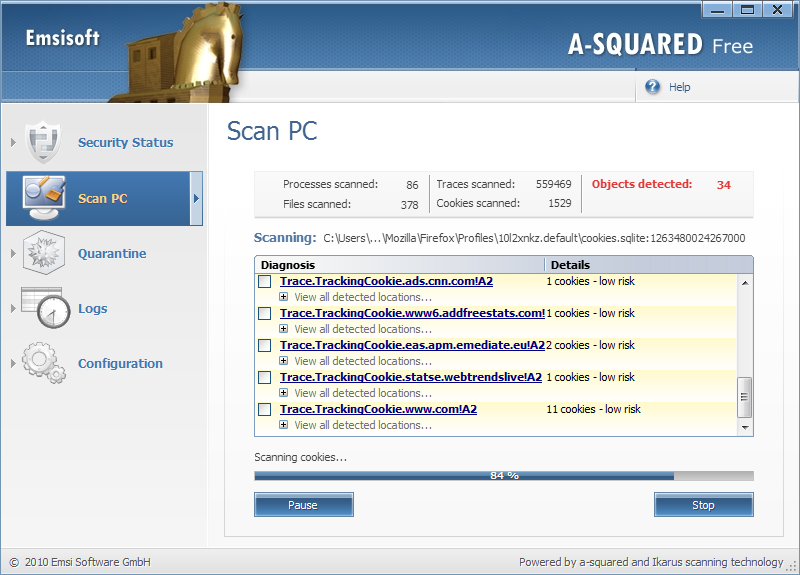
Task: Click the Powered by a-squared and Ikarus text
Action: [651, 562]
